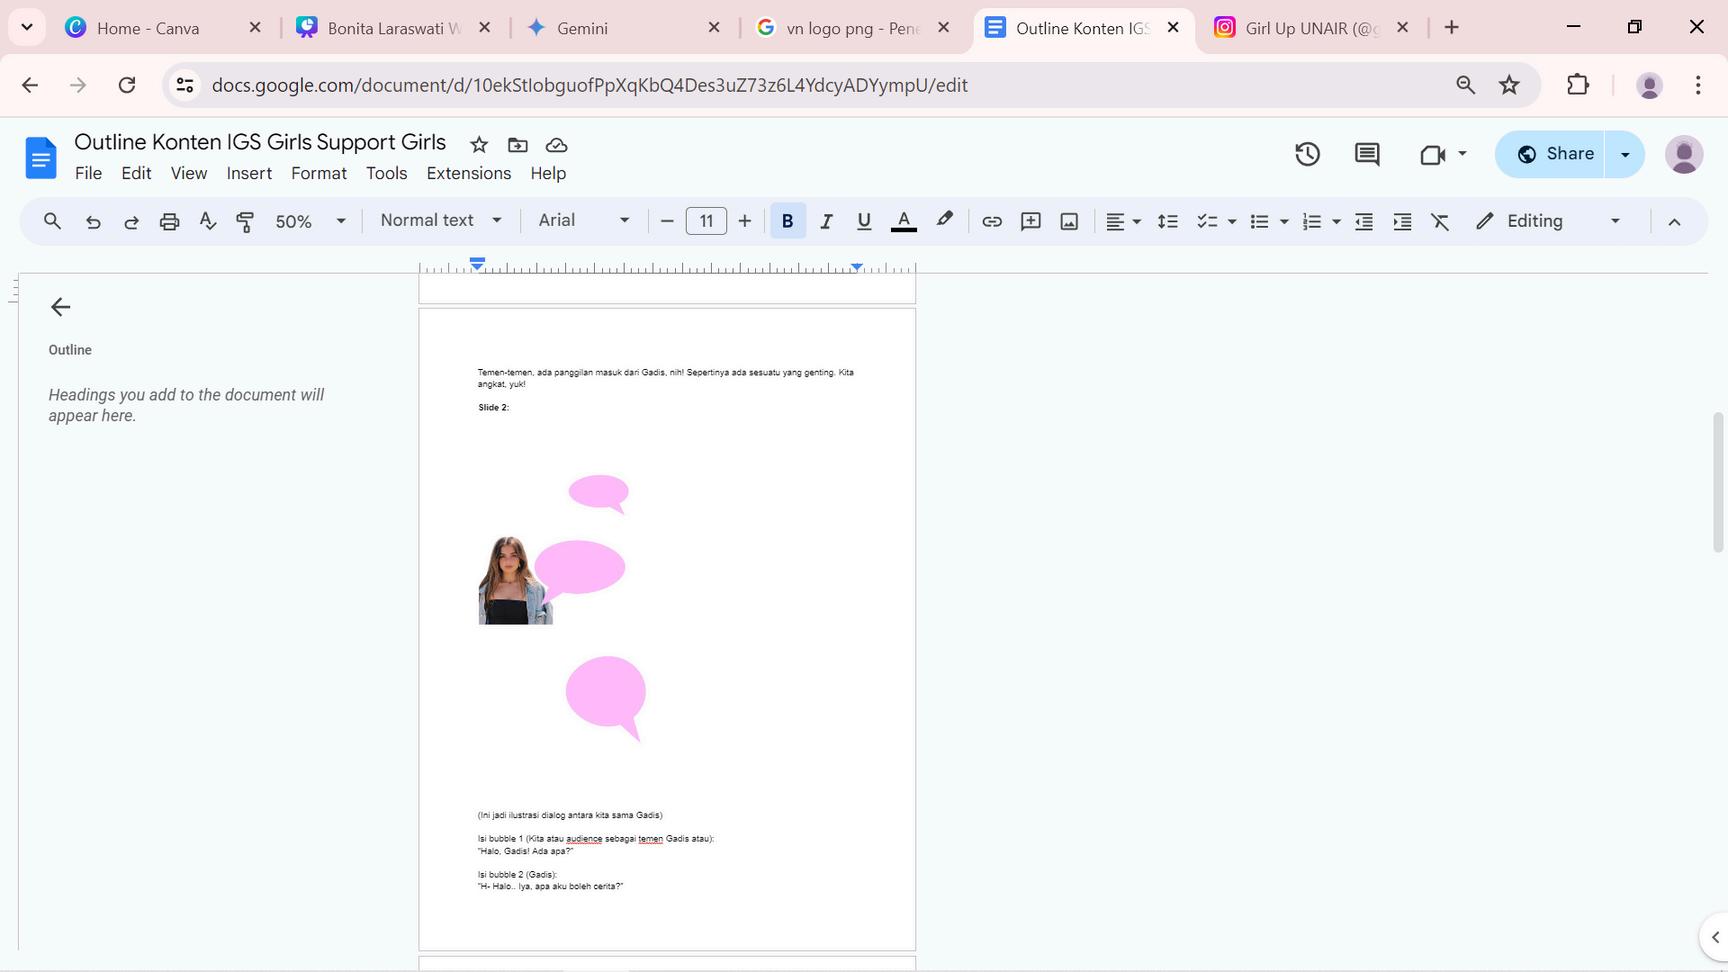Toggle Bold formatting button

click(x=787, y=221)
